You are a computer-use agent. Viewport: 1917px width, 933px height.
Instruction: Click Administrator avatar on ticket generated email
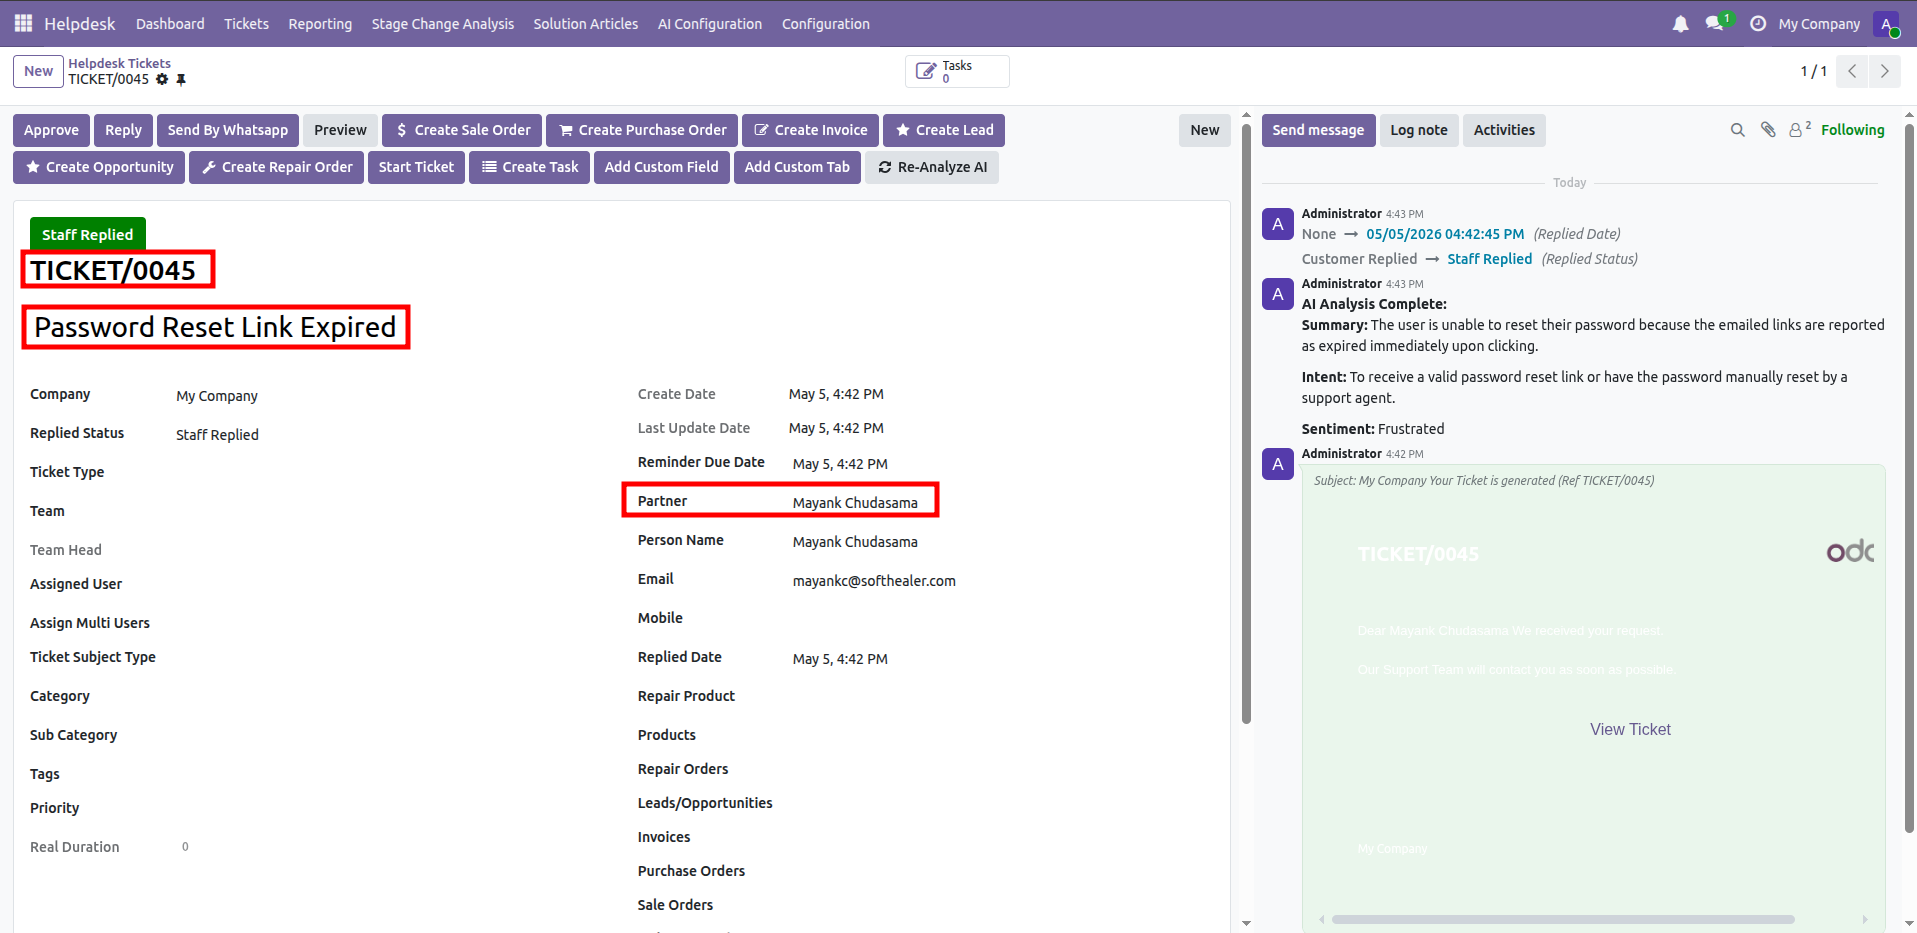click(1278, 464)
